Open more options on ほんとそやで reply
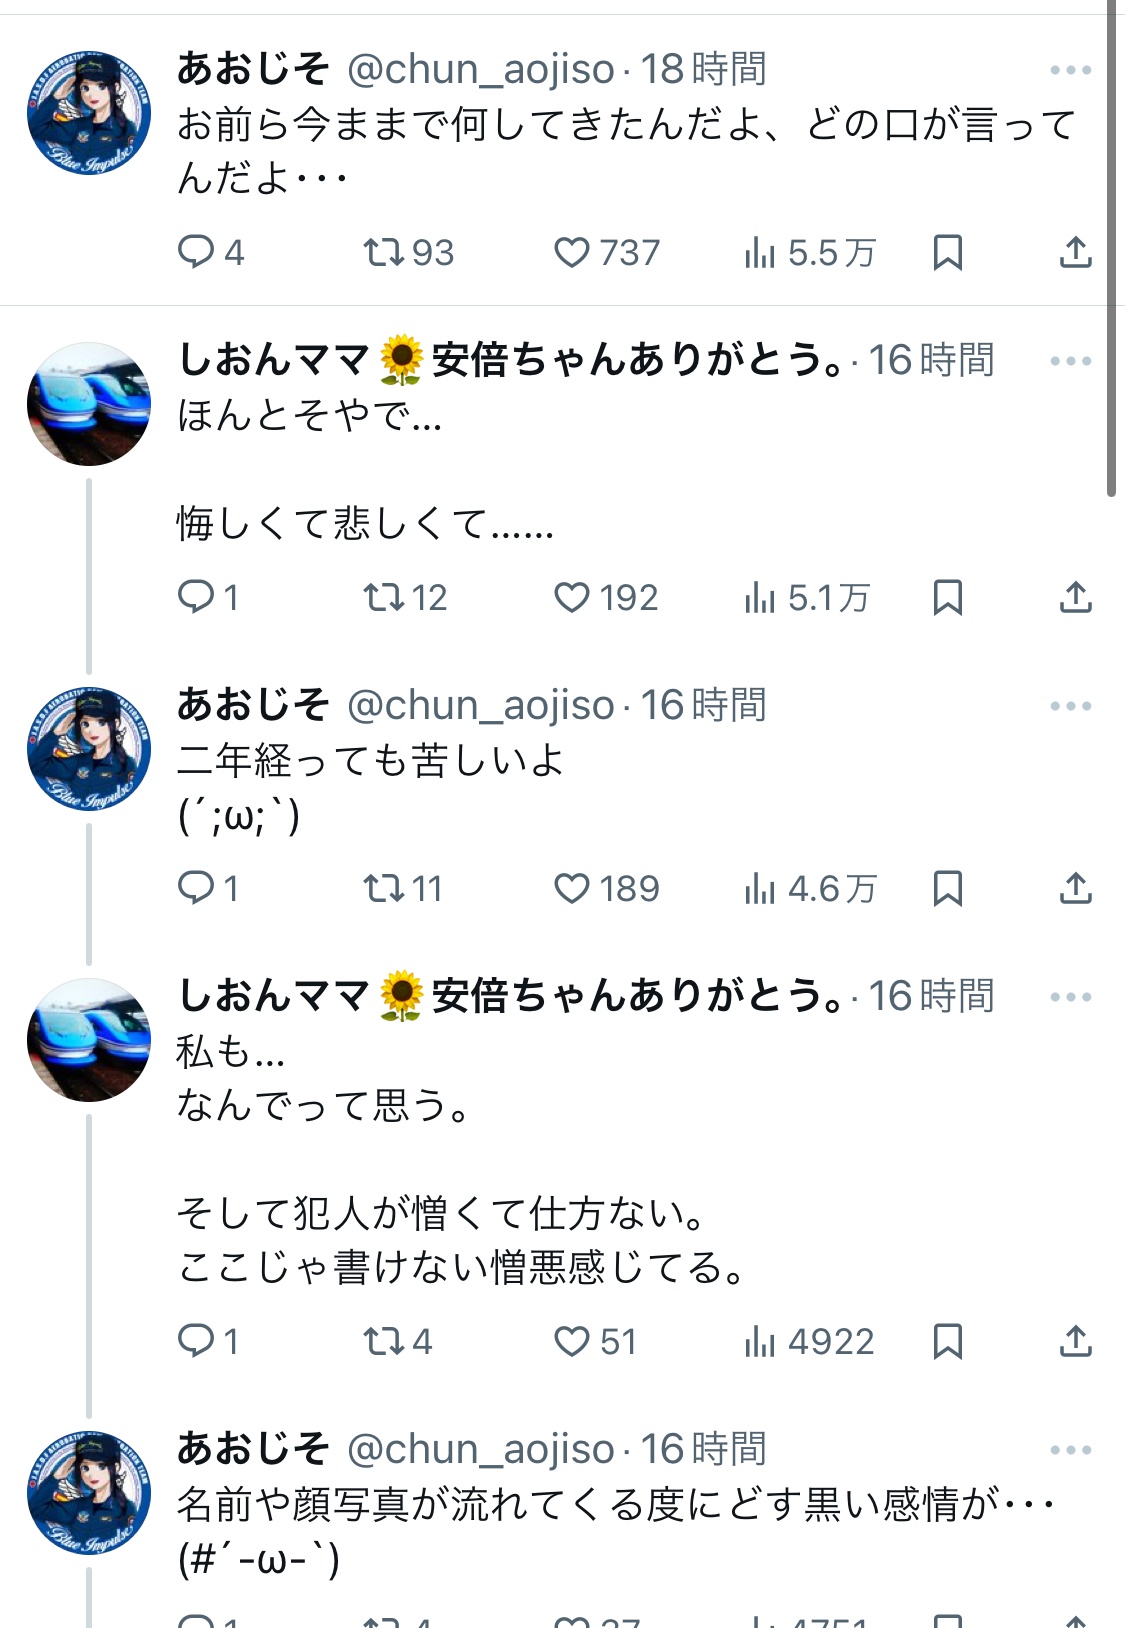Viewport: 1125px width, 1628px height. pyautogui.click(x=1070, y=361)
